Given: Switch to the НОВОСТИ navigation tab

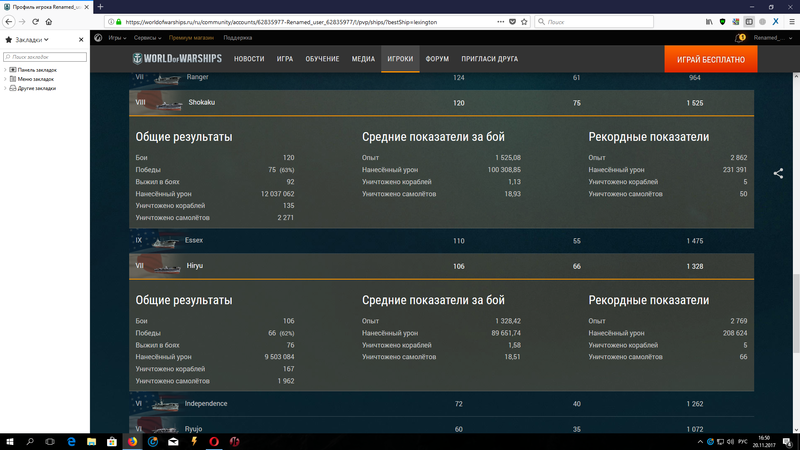Looking at the screenshot, I should point(249,60).
